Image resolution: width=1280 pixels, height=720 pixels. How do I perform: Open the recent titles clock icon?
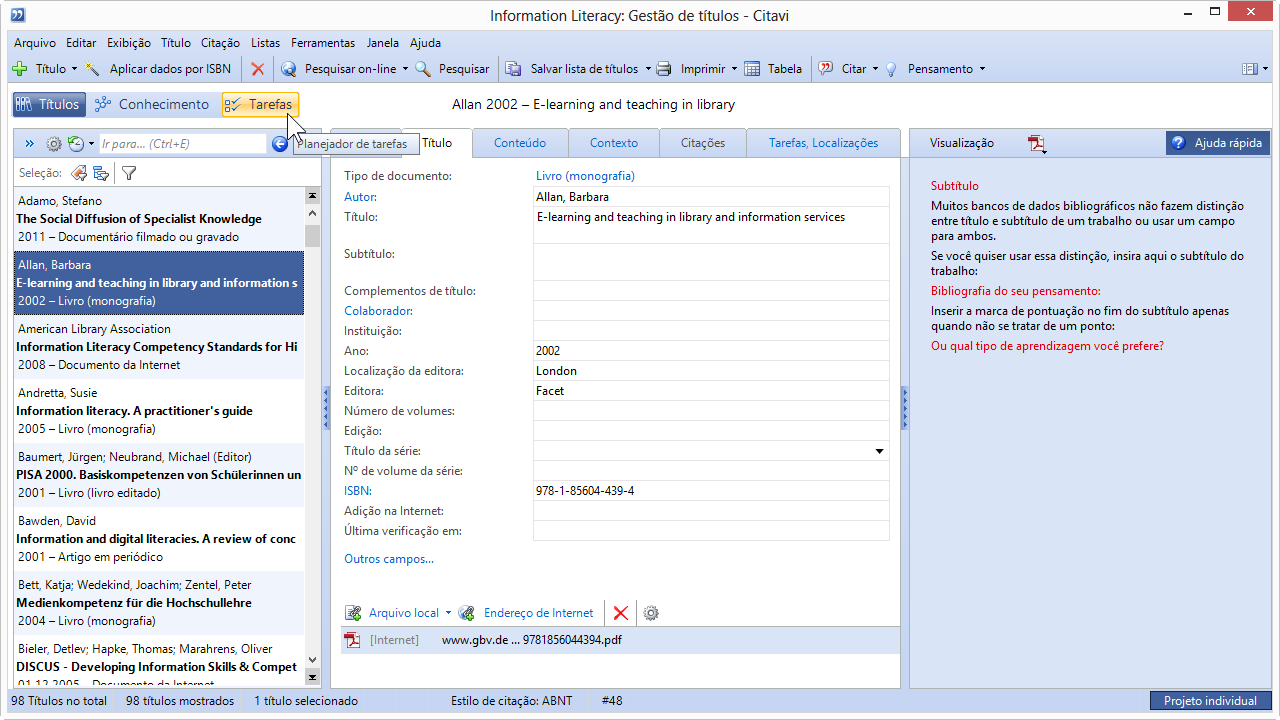coord(75,144)
